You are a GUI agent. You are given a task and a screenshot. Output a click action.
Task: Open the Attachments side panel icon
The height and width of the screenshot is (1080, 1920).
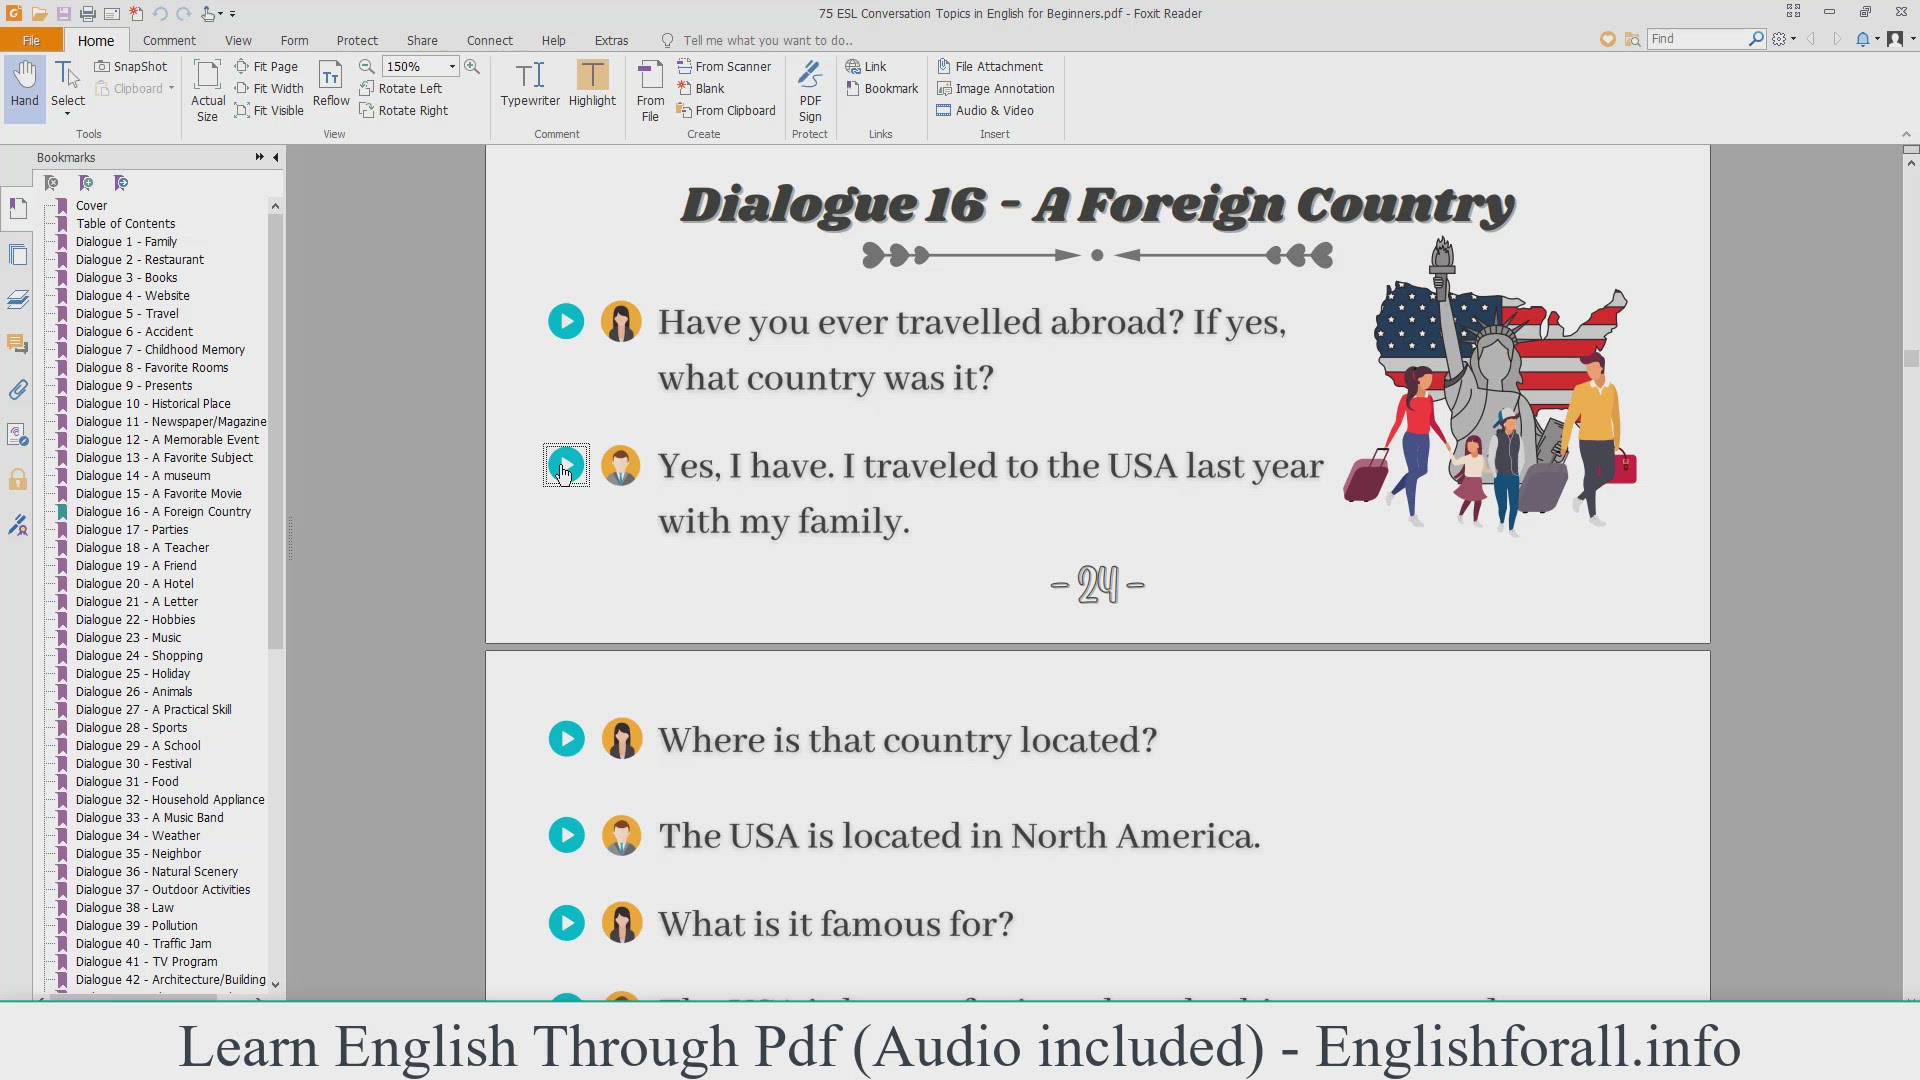pos(18,390)
